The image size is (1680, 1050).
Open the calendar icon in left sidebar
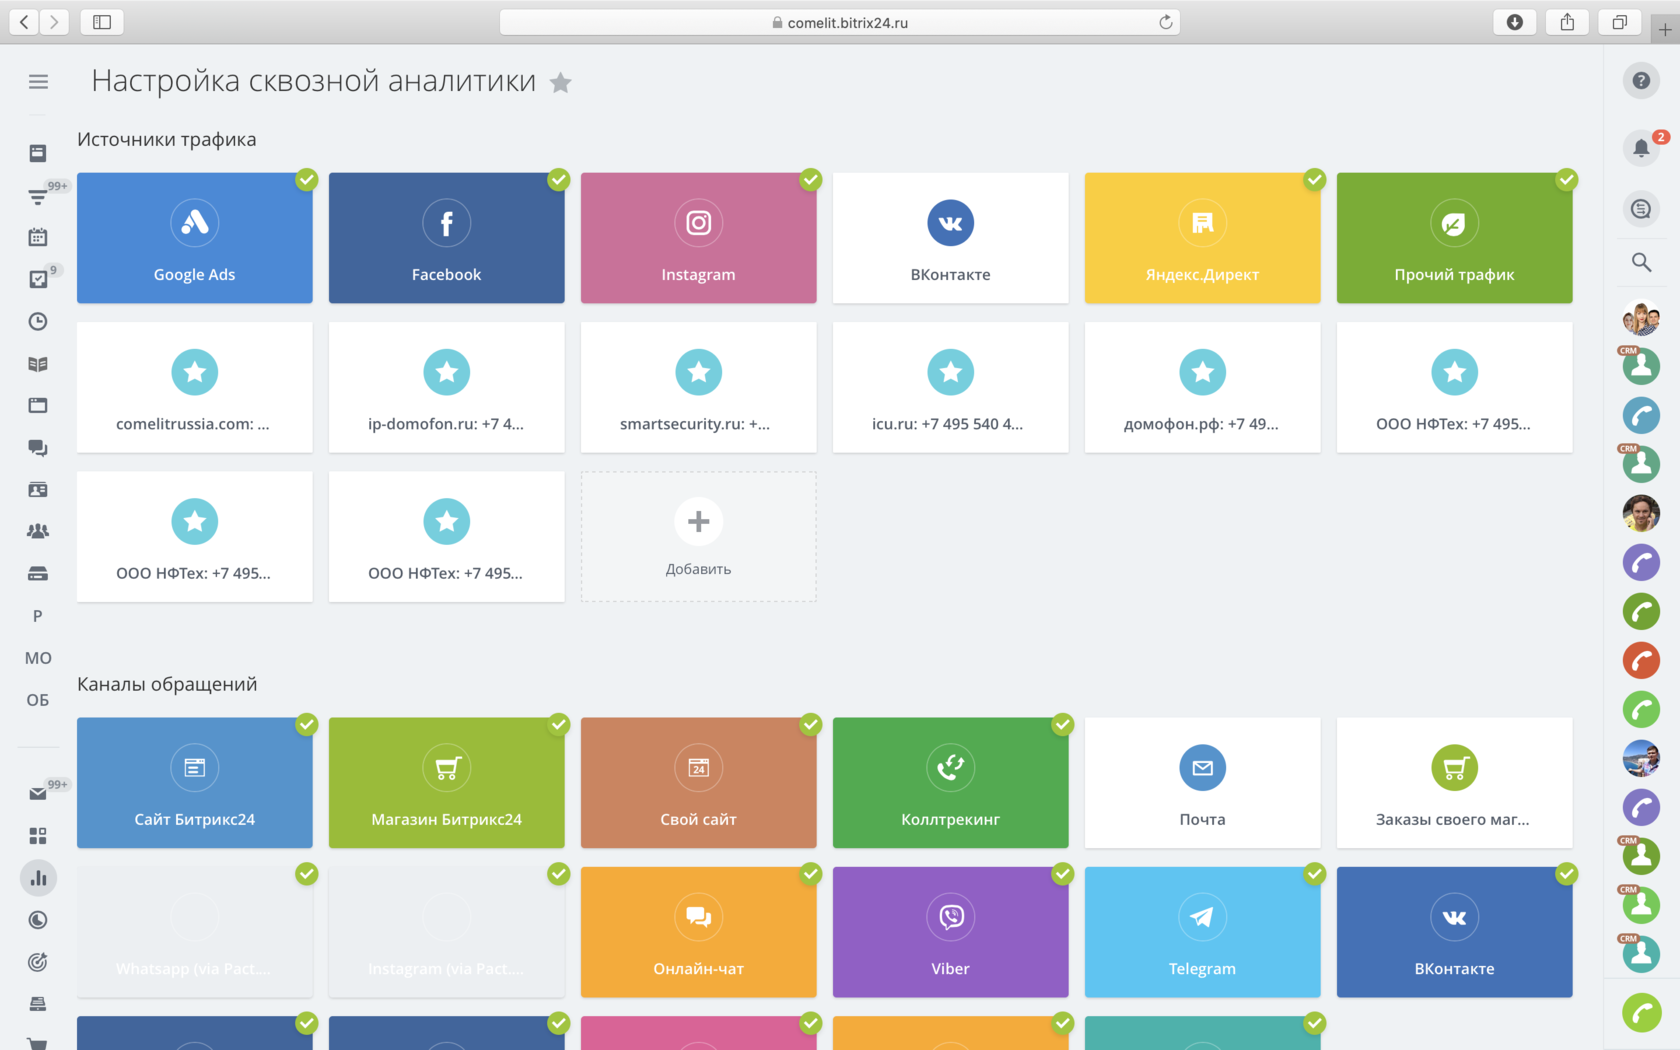38,237
